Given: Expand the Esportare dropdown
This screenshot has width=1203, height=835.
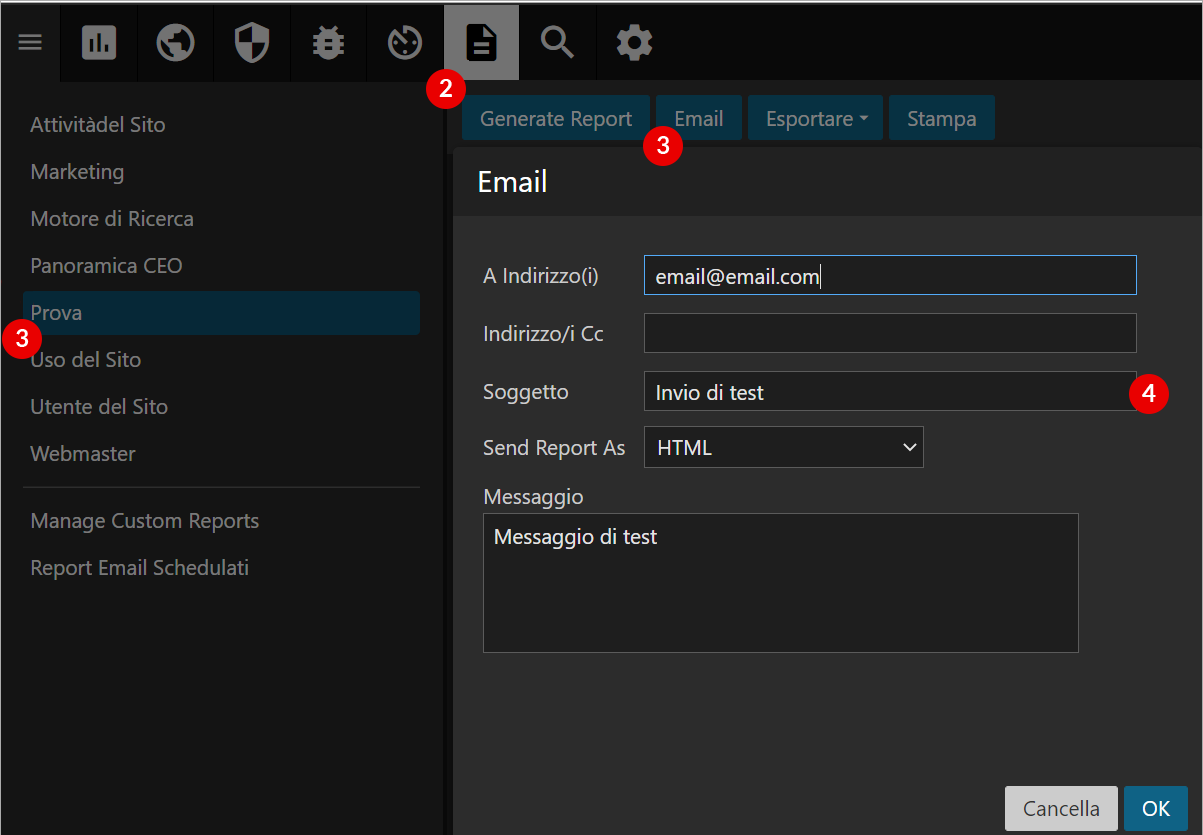Looking at the screenshot, I should (815, 118).
